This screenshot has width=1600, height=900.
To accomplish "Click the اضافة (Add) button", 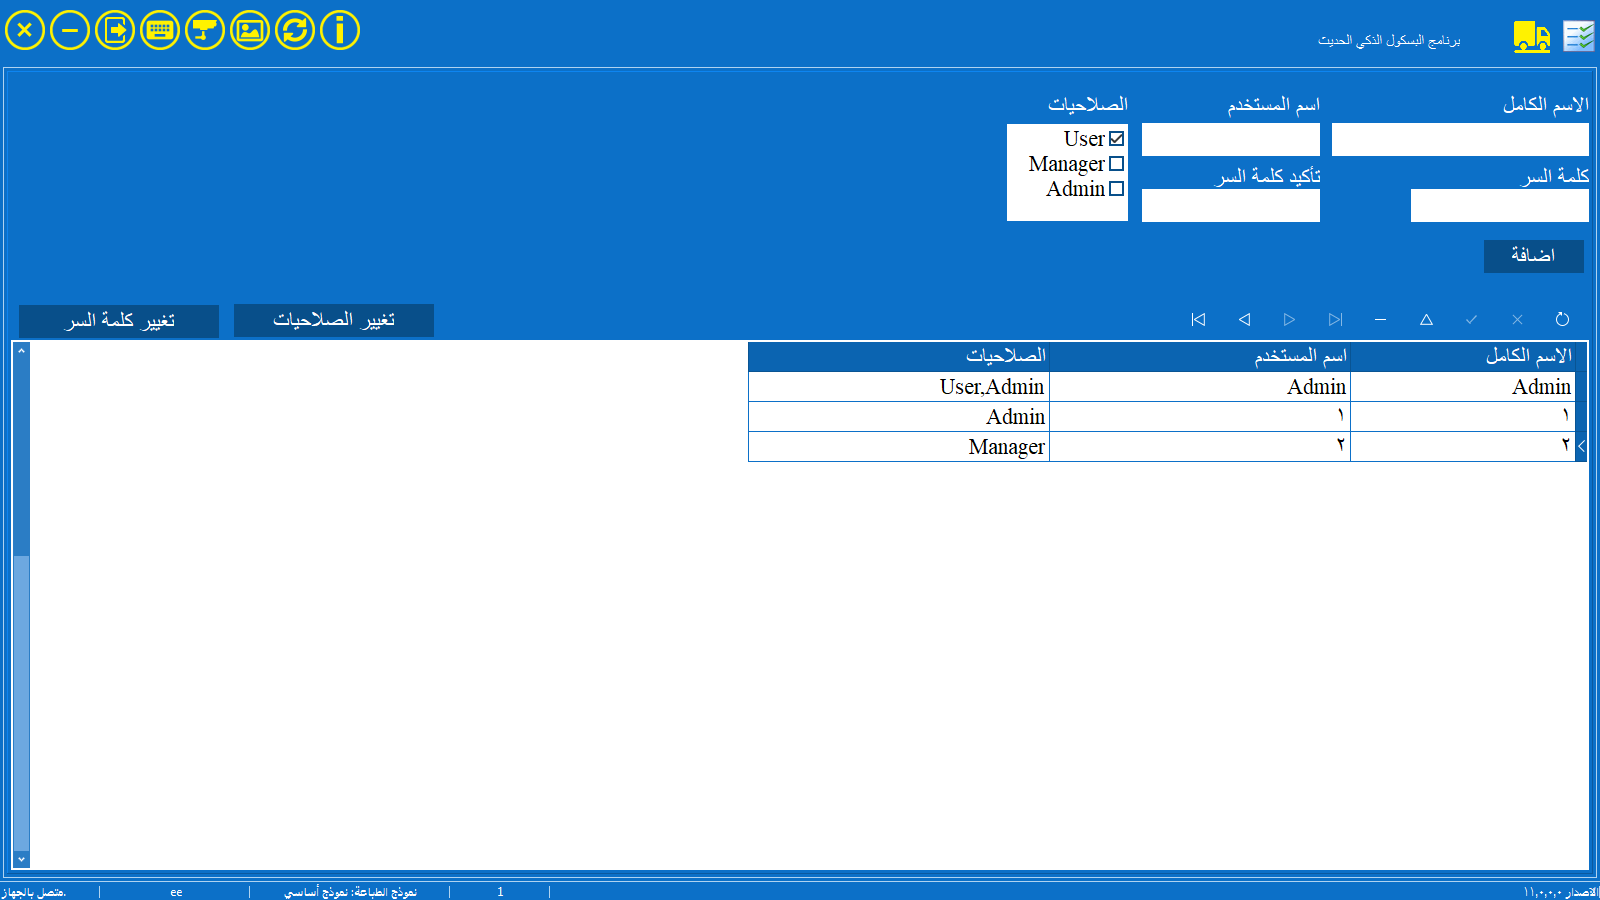I will pos(1533,256).
